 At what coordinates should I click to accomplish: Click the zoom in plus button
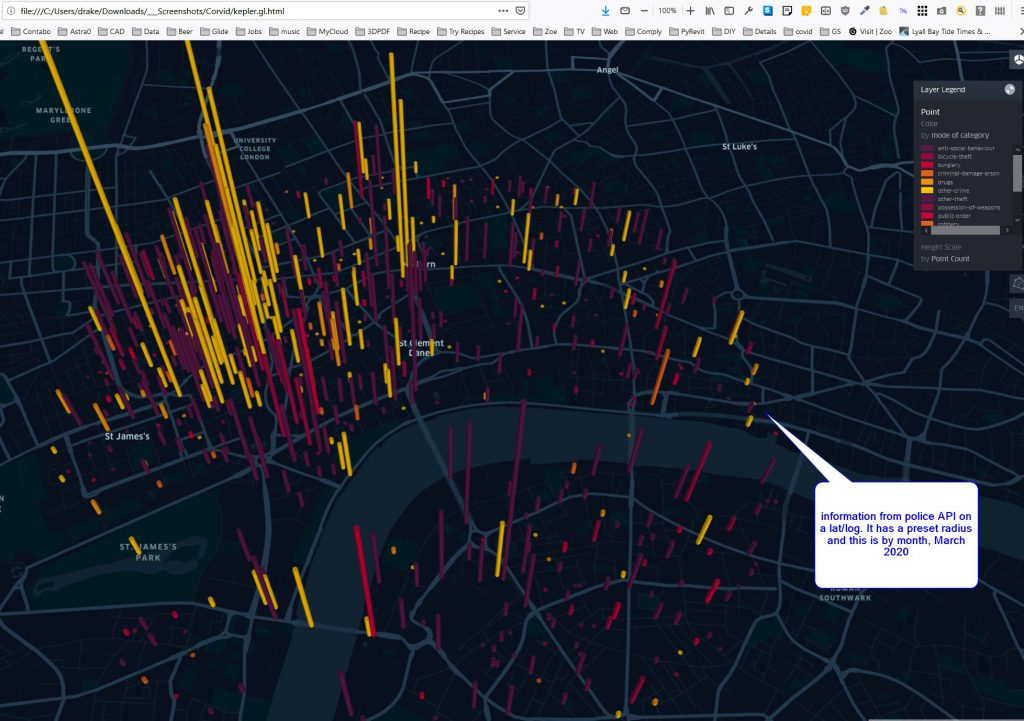pyautogui.click(x=690, y=10)
